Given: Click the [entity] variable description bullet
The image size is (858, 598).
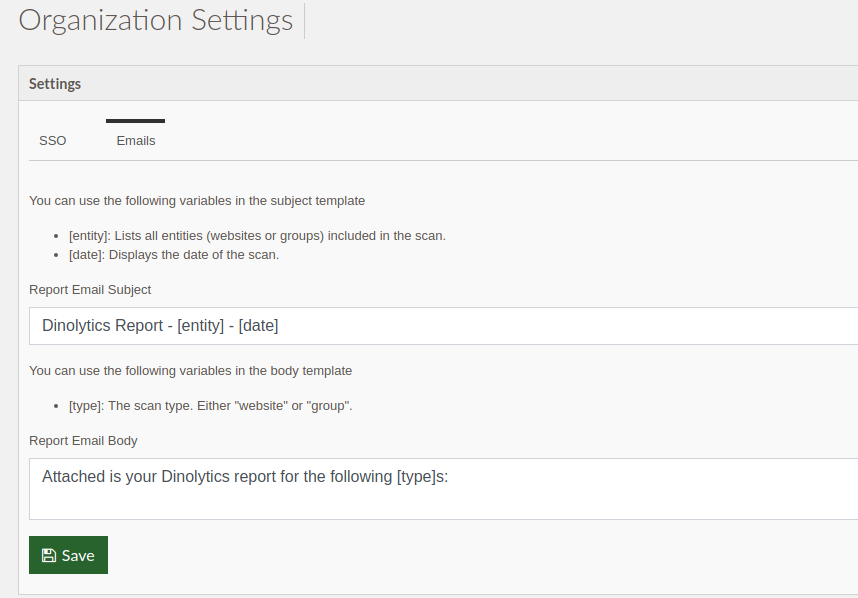Looking at the screenshot, I should point(257,236).
